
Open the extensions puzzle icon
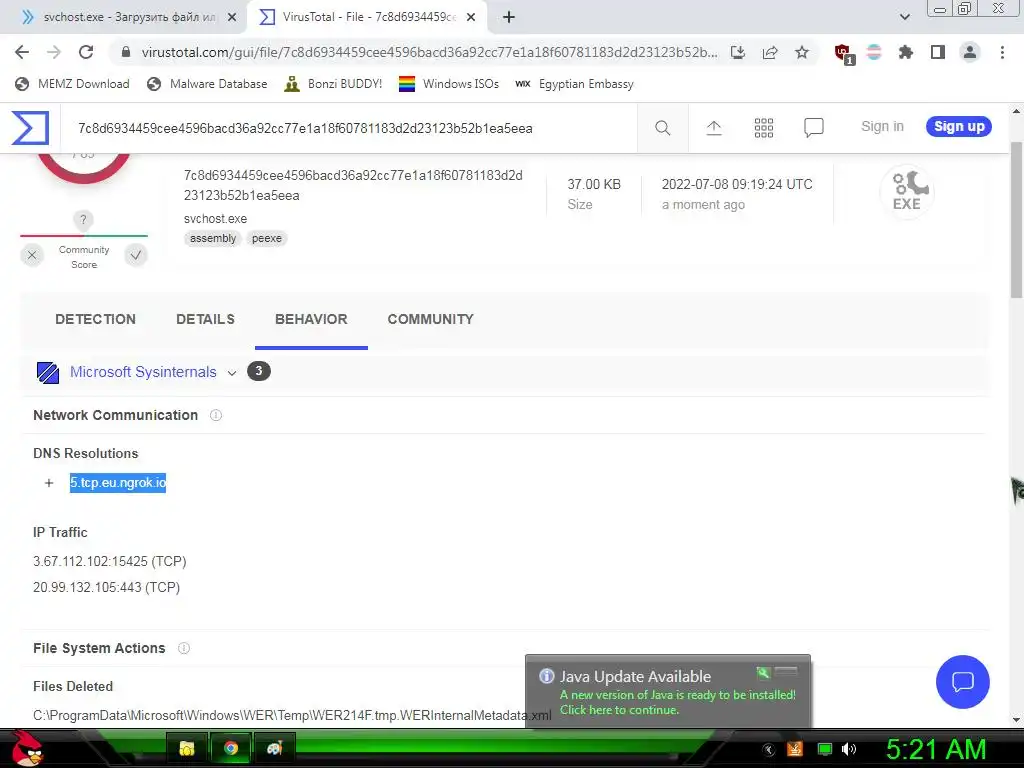[x=906, y=52]
